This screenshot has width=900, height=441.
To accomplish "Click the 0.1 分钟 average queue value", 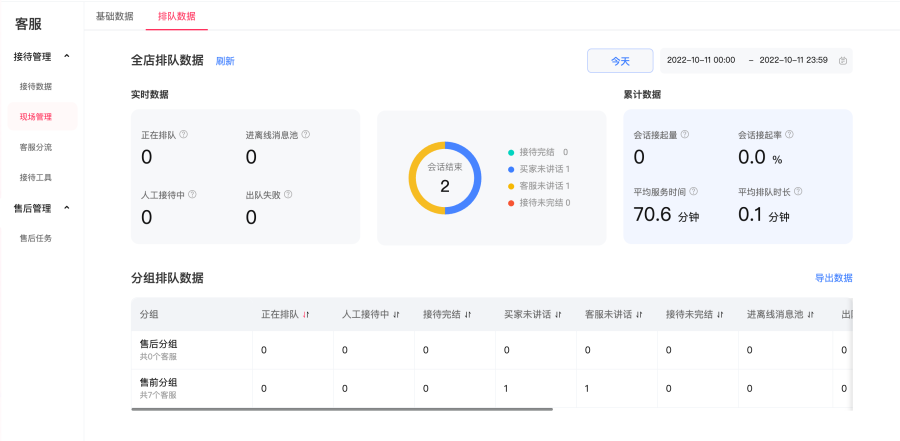I will pos(764,215).
